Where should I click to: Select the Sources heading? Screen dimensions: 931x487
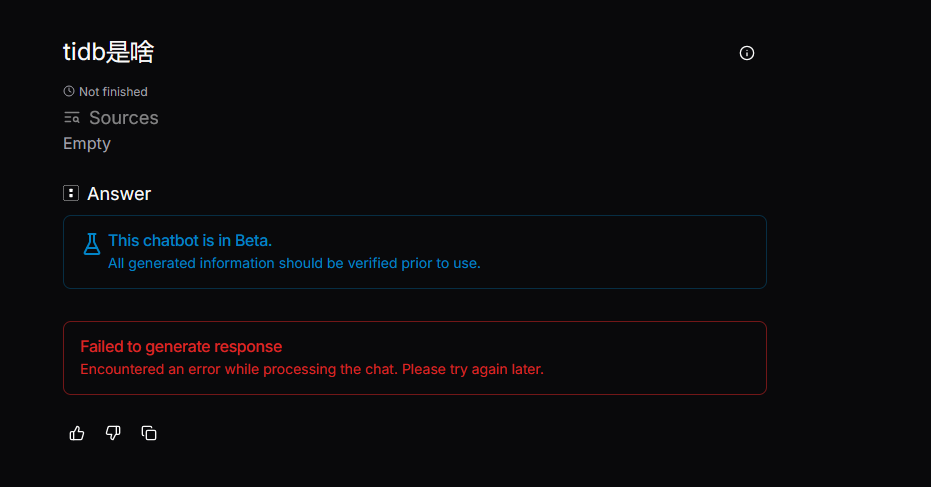tap(123, 118)
